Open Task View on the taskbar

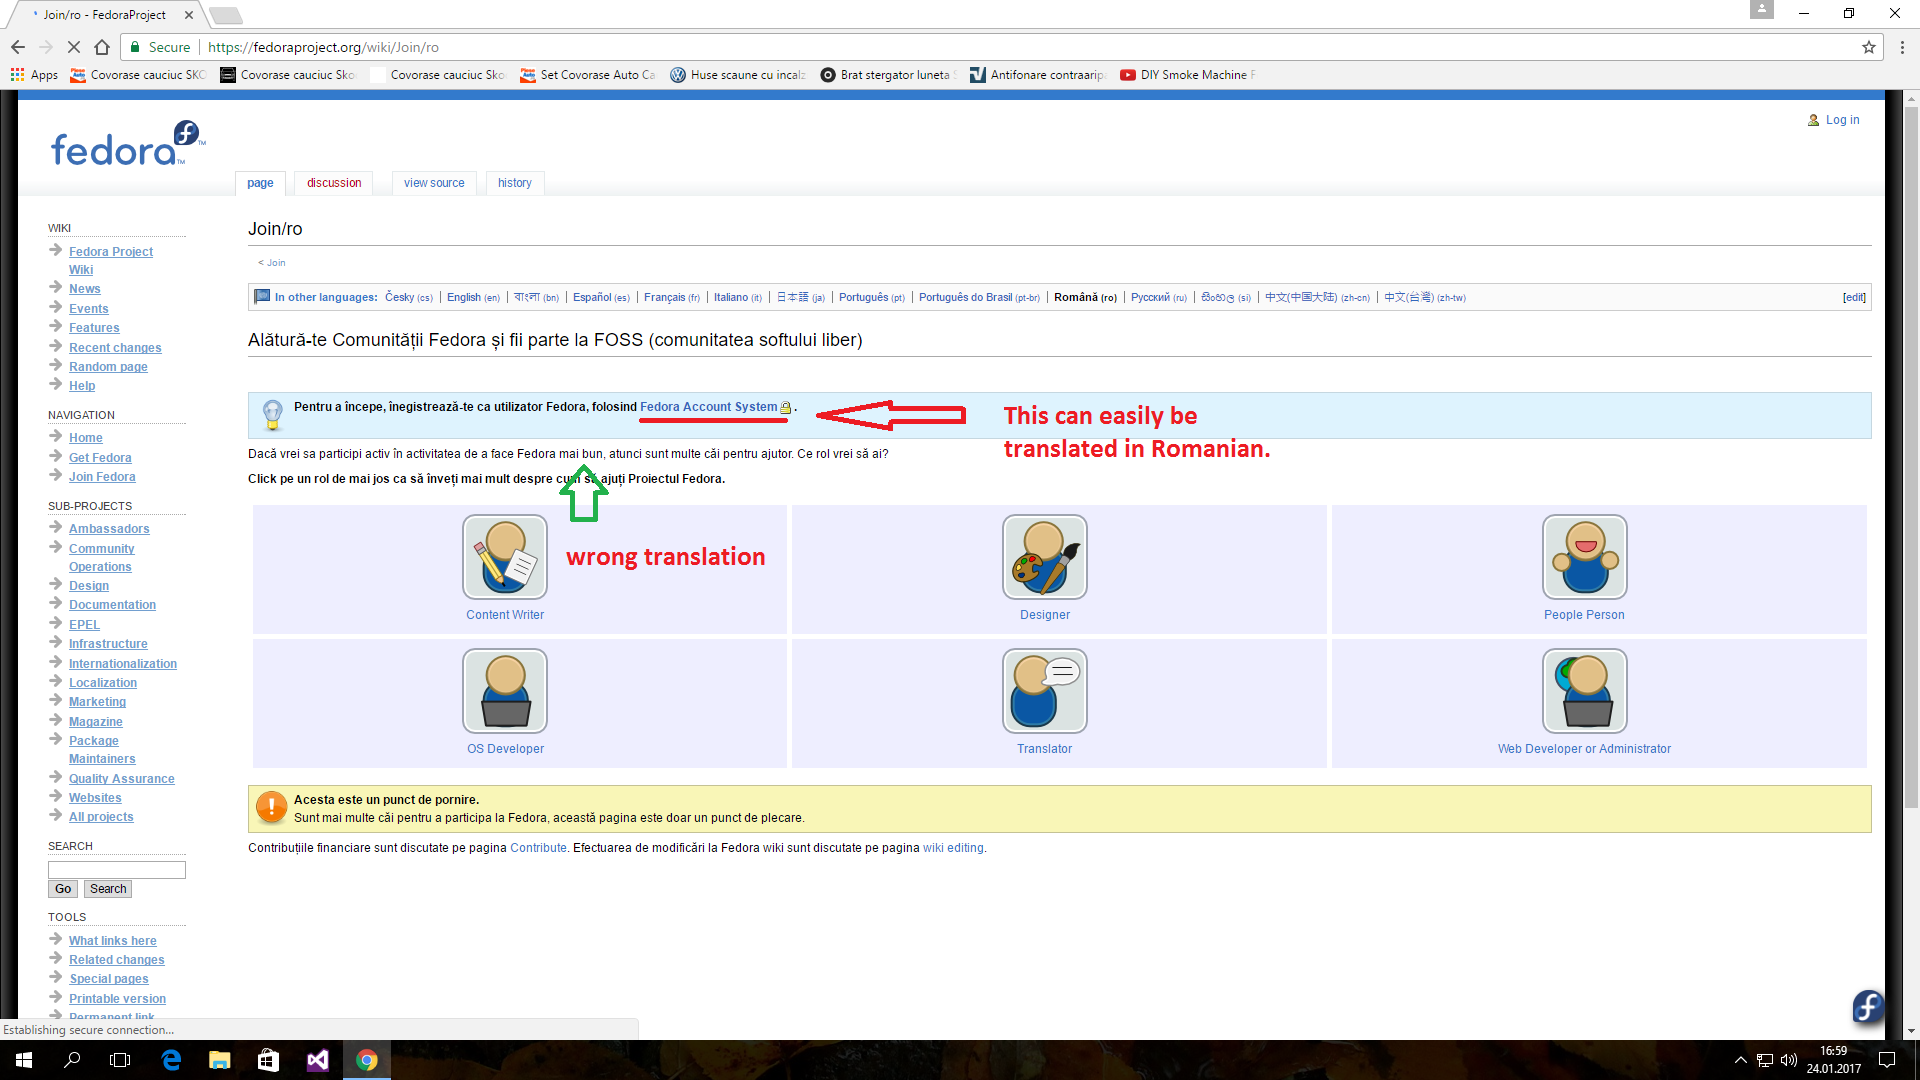pos(120,1060)
